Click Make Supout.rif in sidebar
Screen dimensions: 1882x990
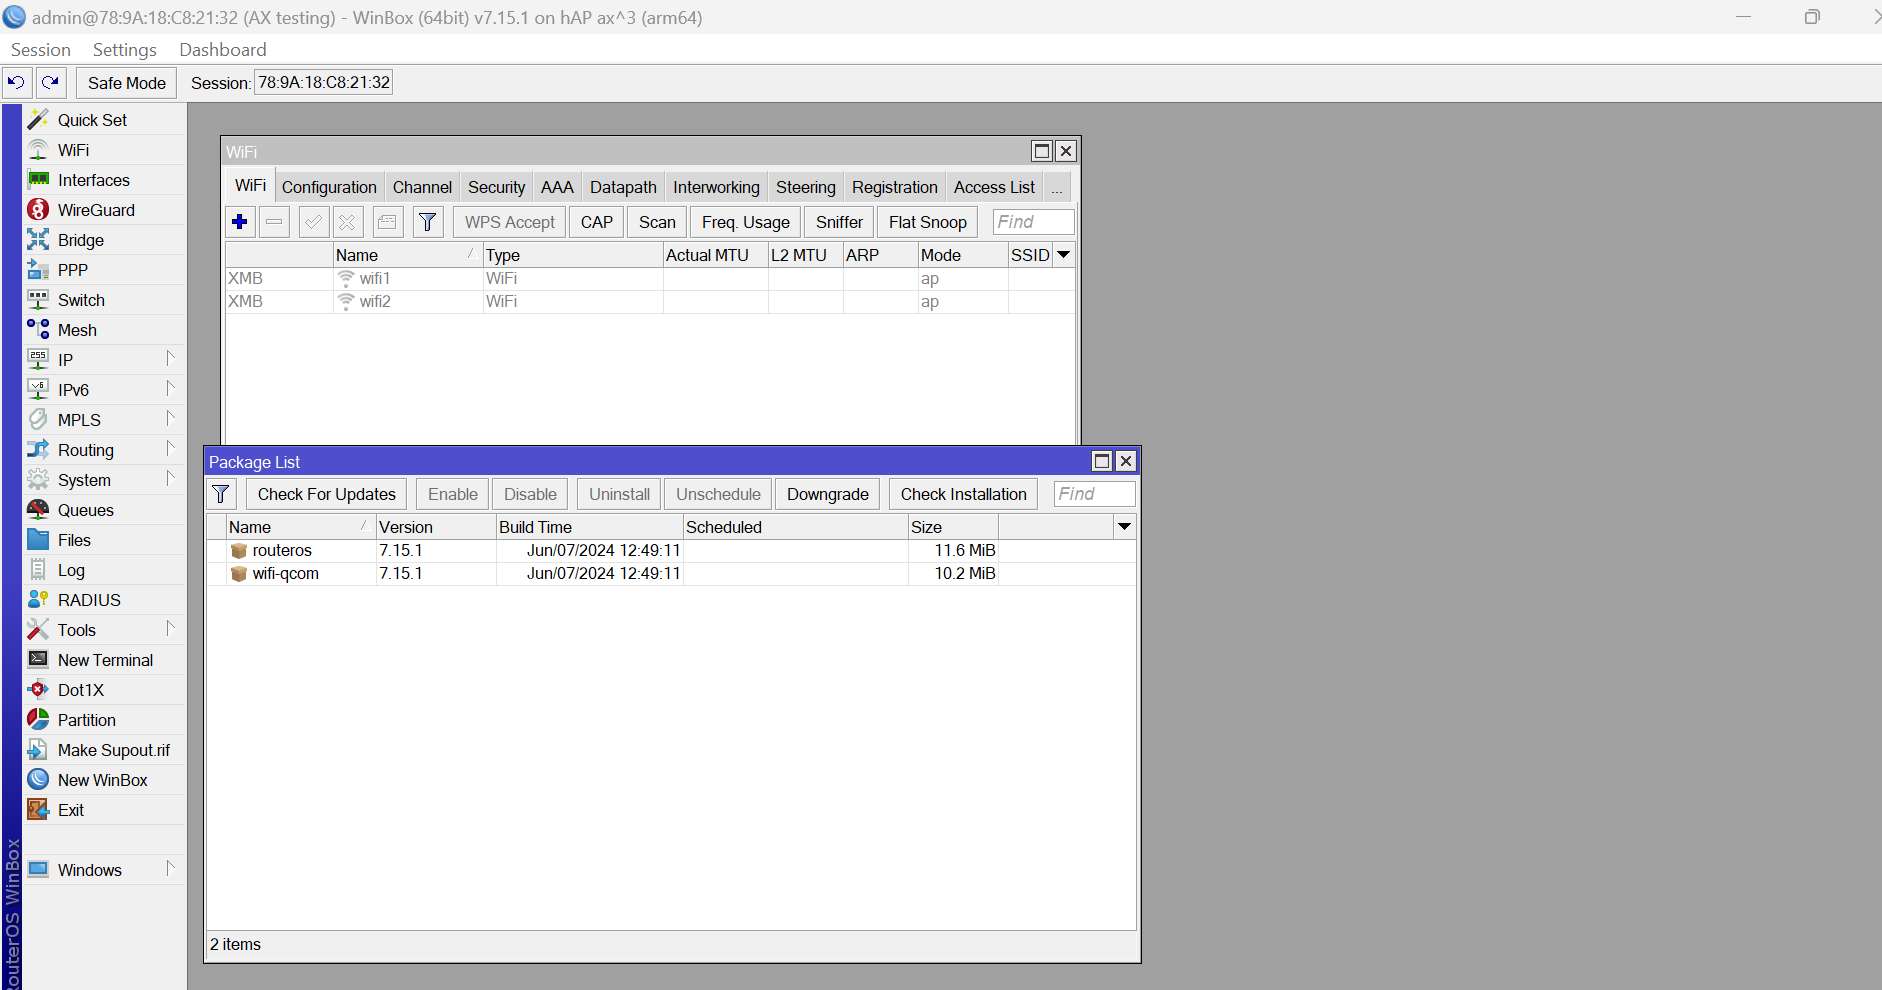(x=105, y=750)
